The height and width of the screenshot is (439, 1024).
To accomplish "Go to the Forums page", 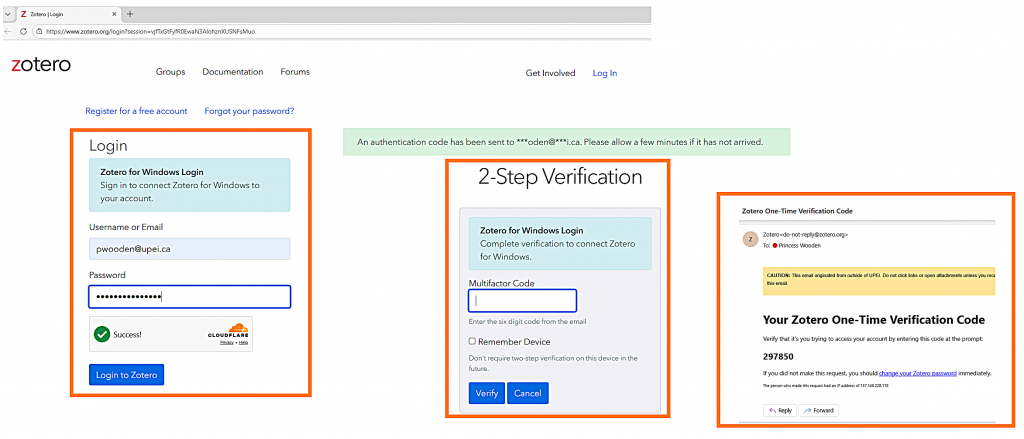I will [x=295, y=72].
